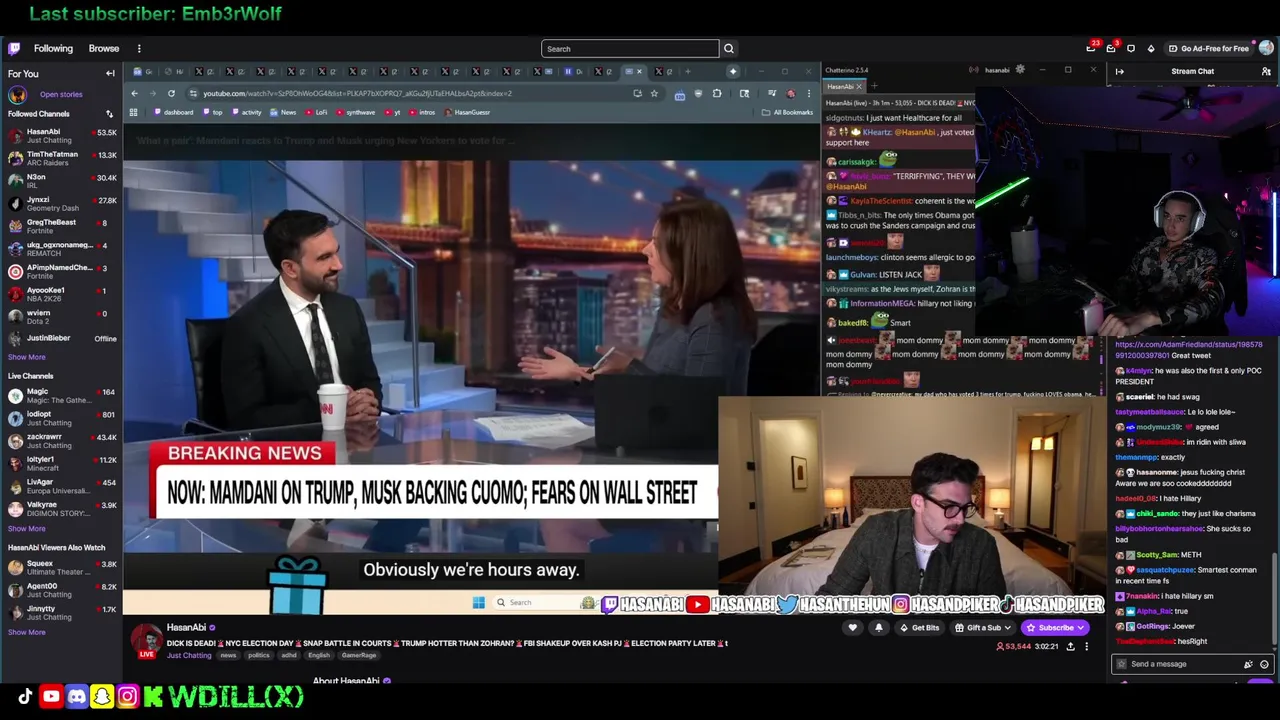Bookmark the page with the star icon
The width and height of the screenshot is (1280, 720).
tap(654, 93)
